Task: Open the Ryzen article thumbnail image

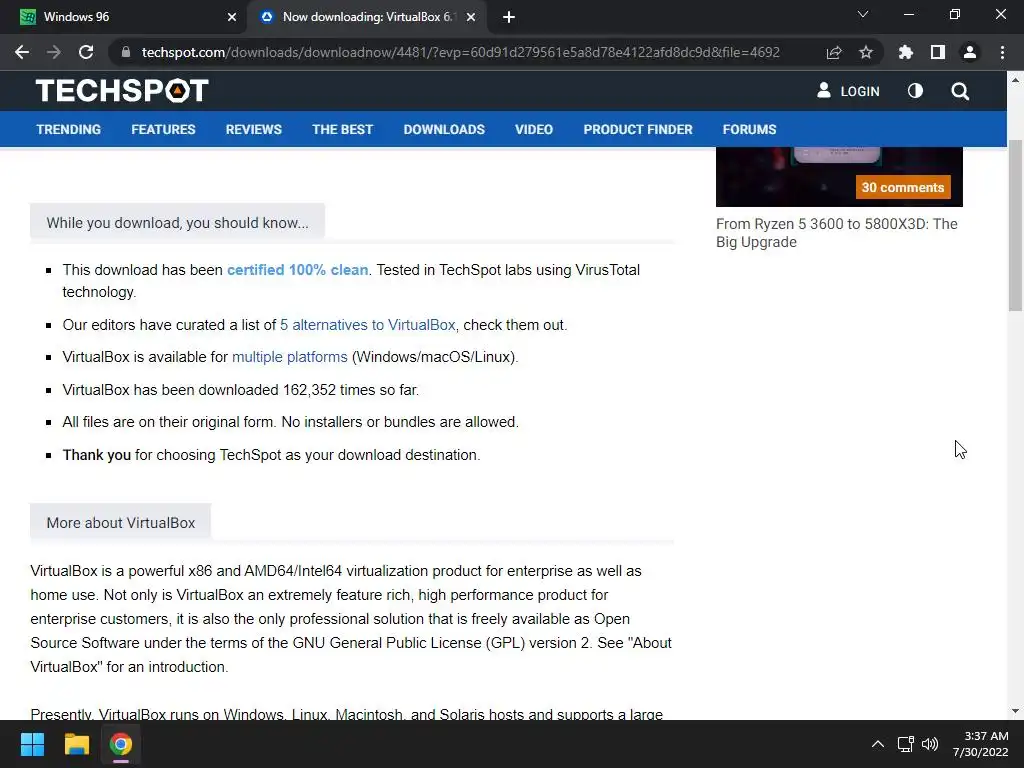Action: click(x=839, y=176)
